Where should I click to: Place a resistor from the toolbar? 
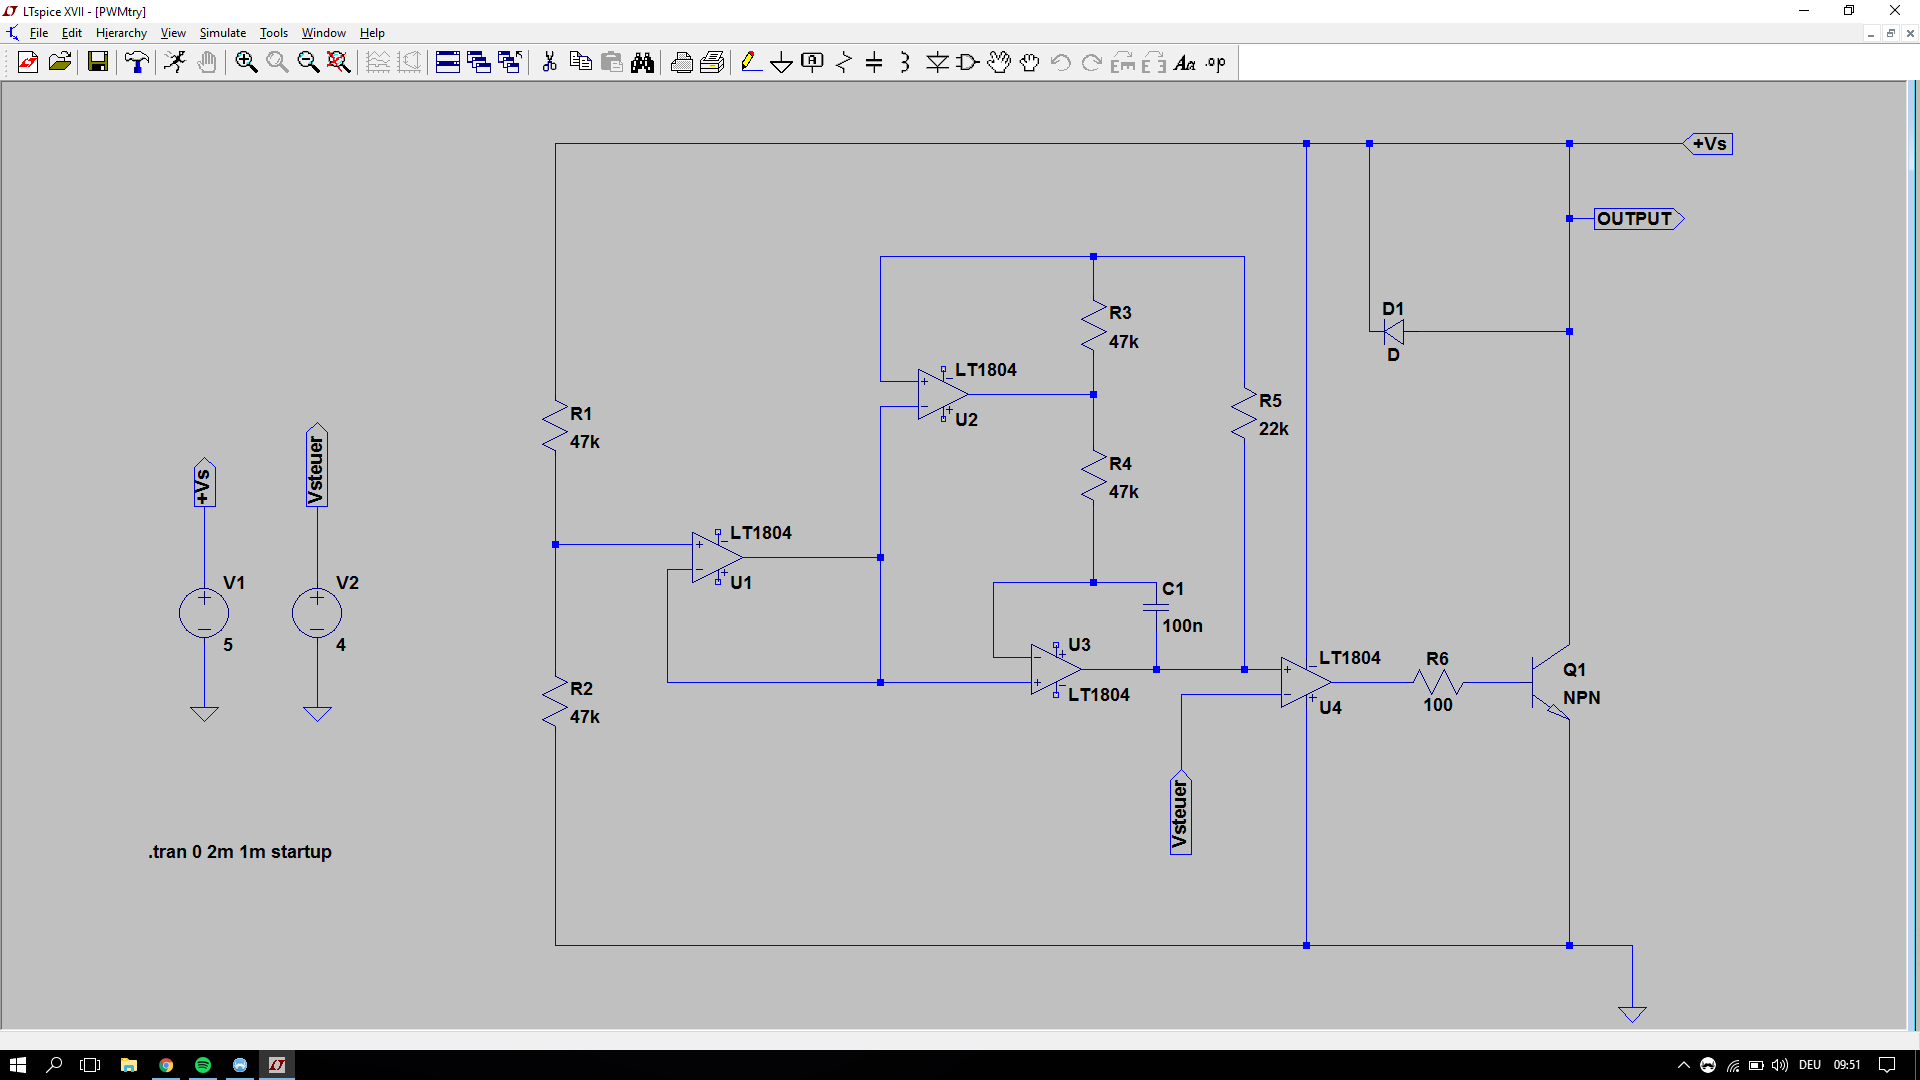pyautogui.click(x=843, y=62)
